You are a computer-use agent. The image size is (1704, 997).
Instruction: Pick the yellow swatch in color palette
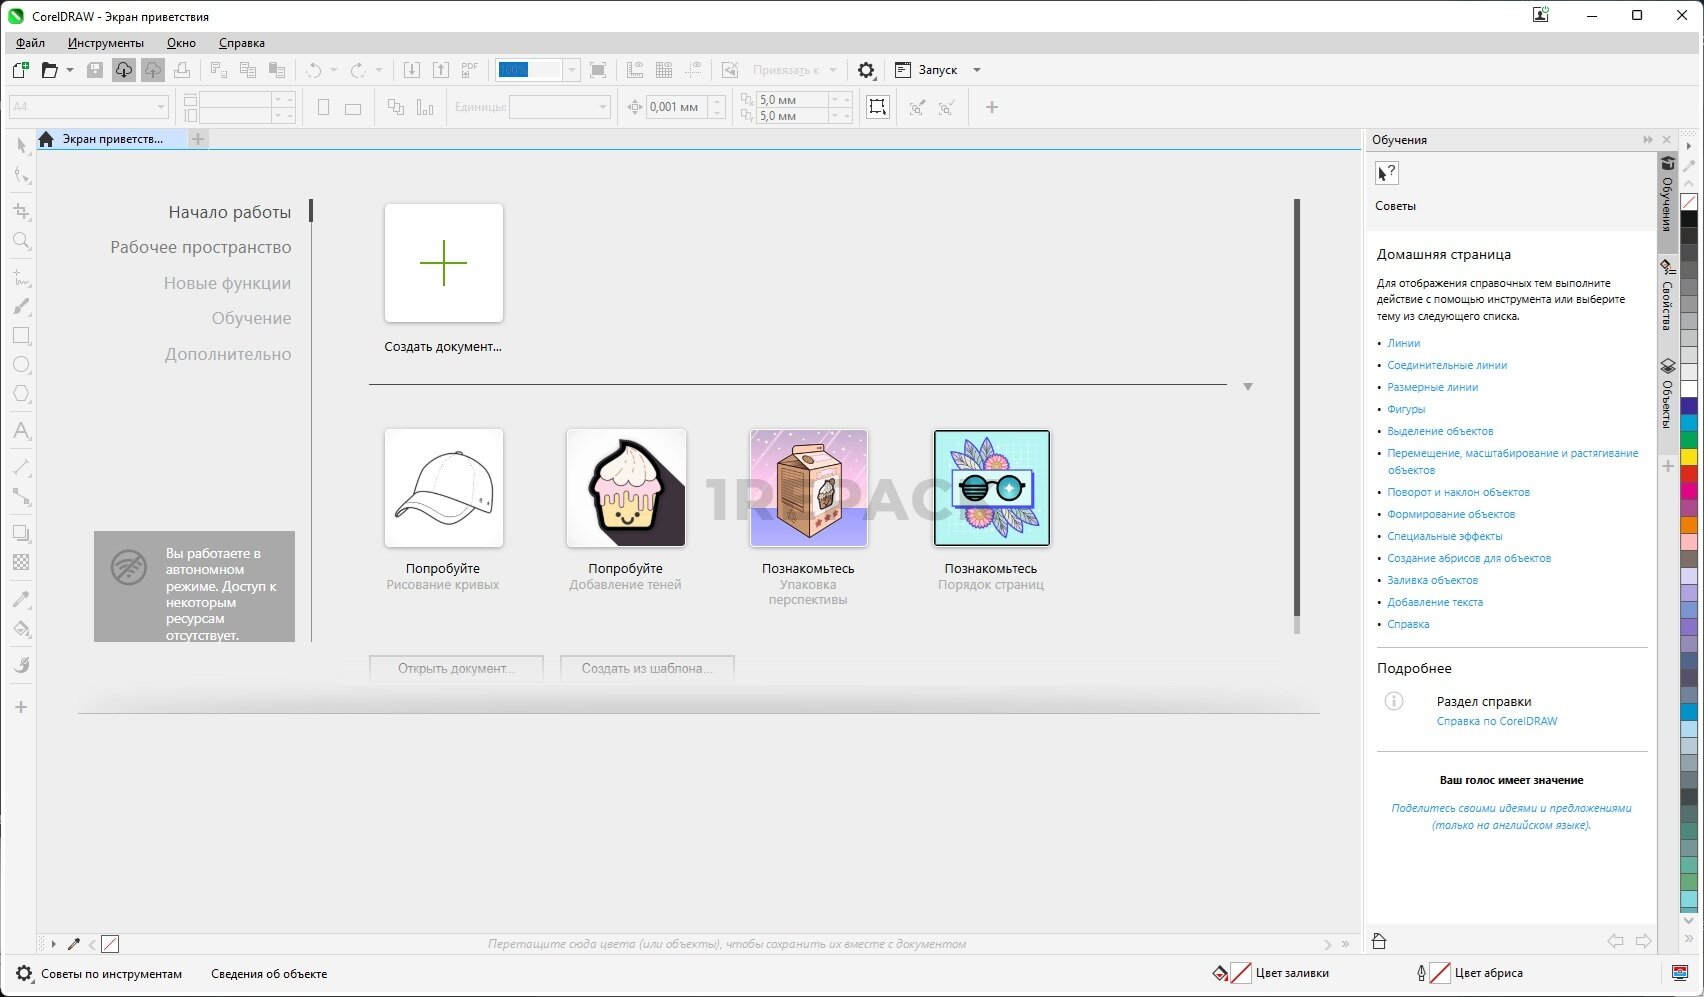pos(1689,457)
